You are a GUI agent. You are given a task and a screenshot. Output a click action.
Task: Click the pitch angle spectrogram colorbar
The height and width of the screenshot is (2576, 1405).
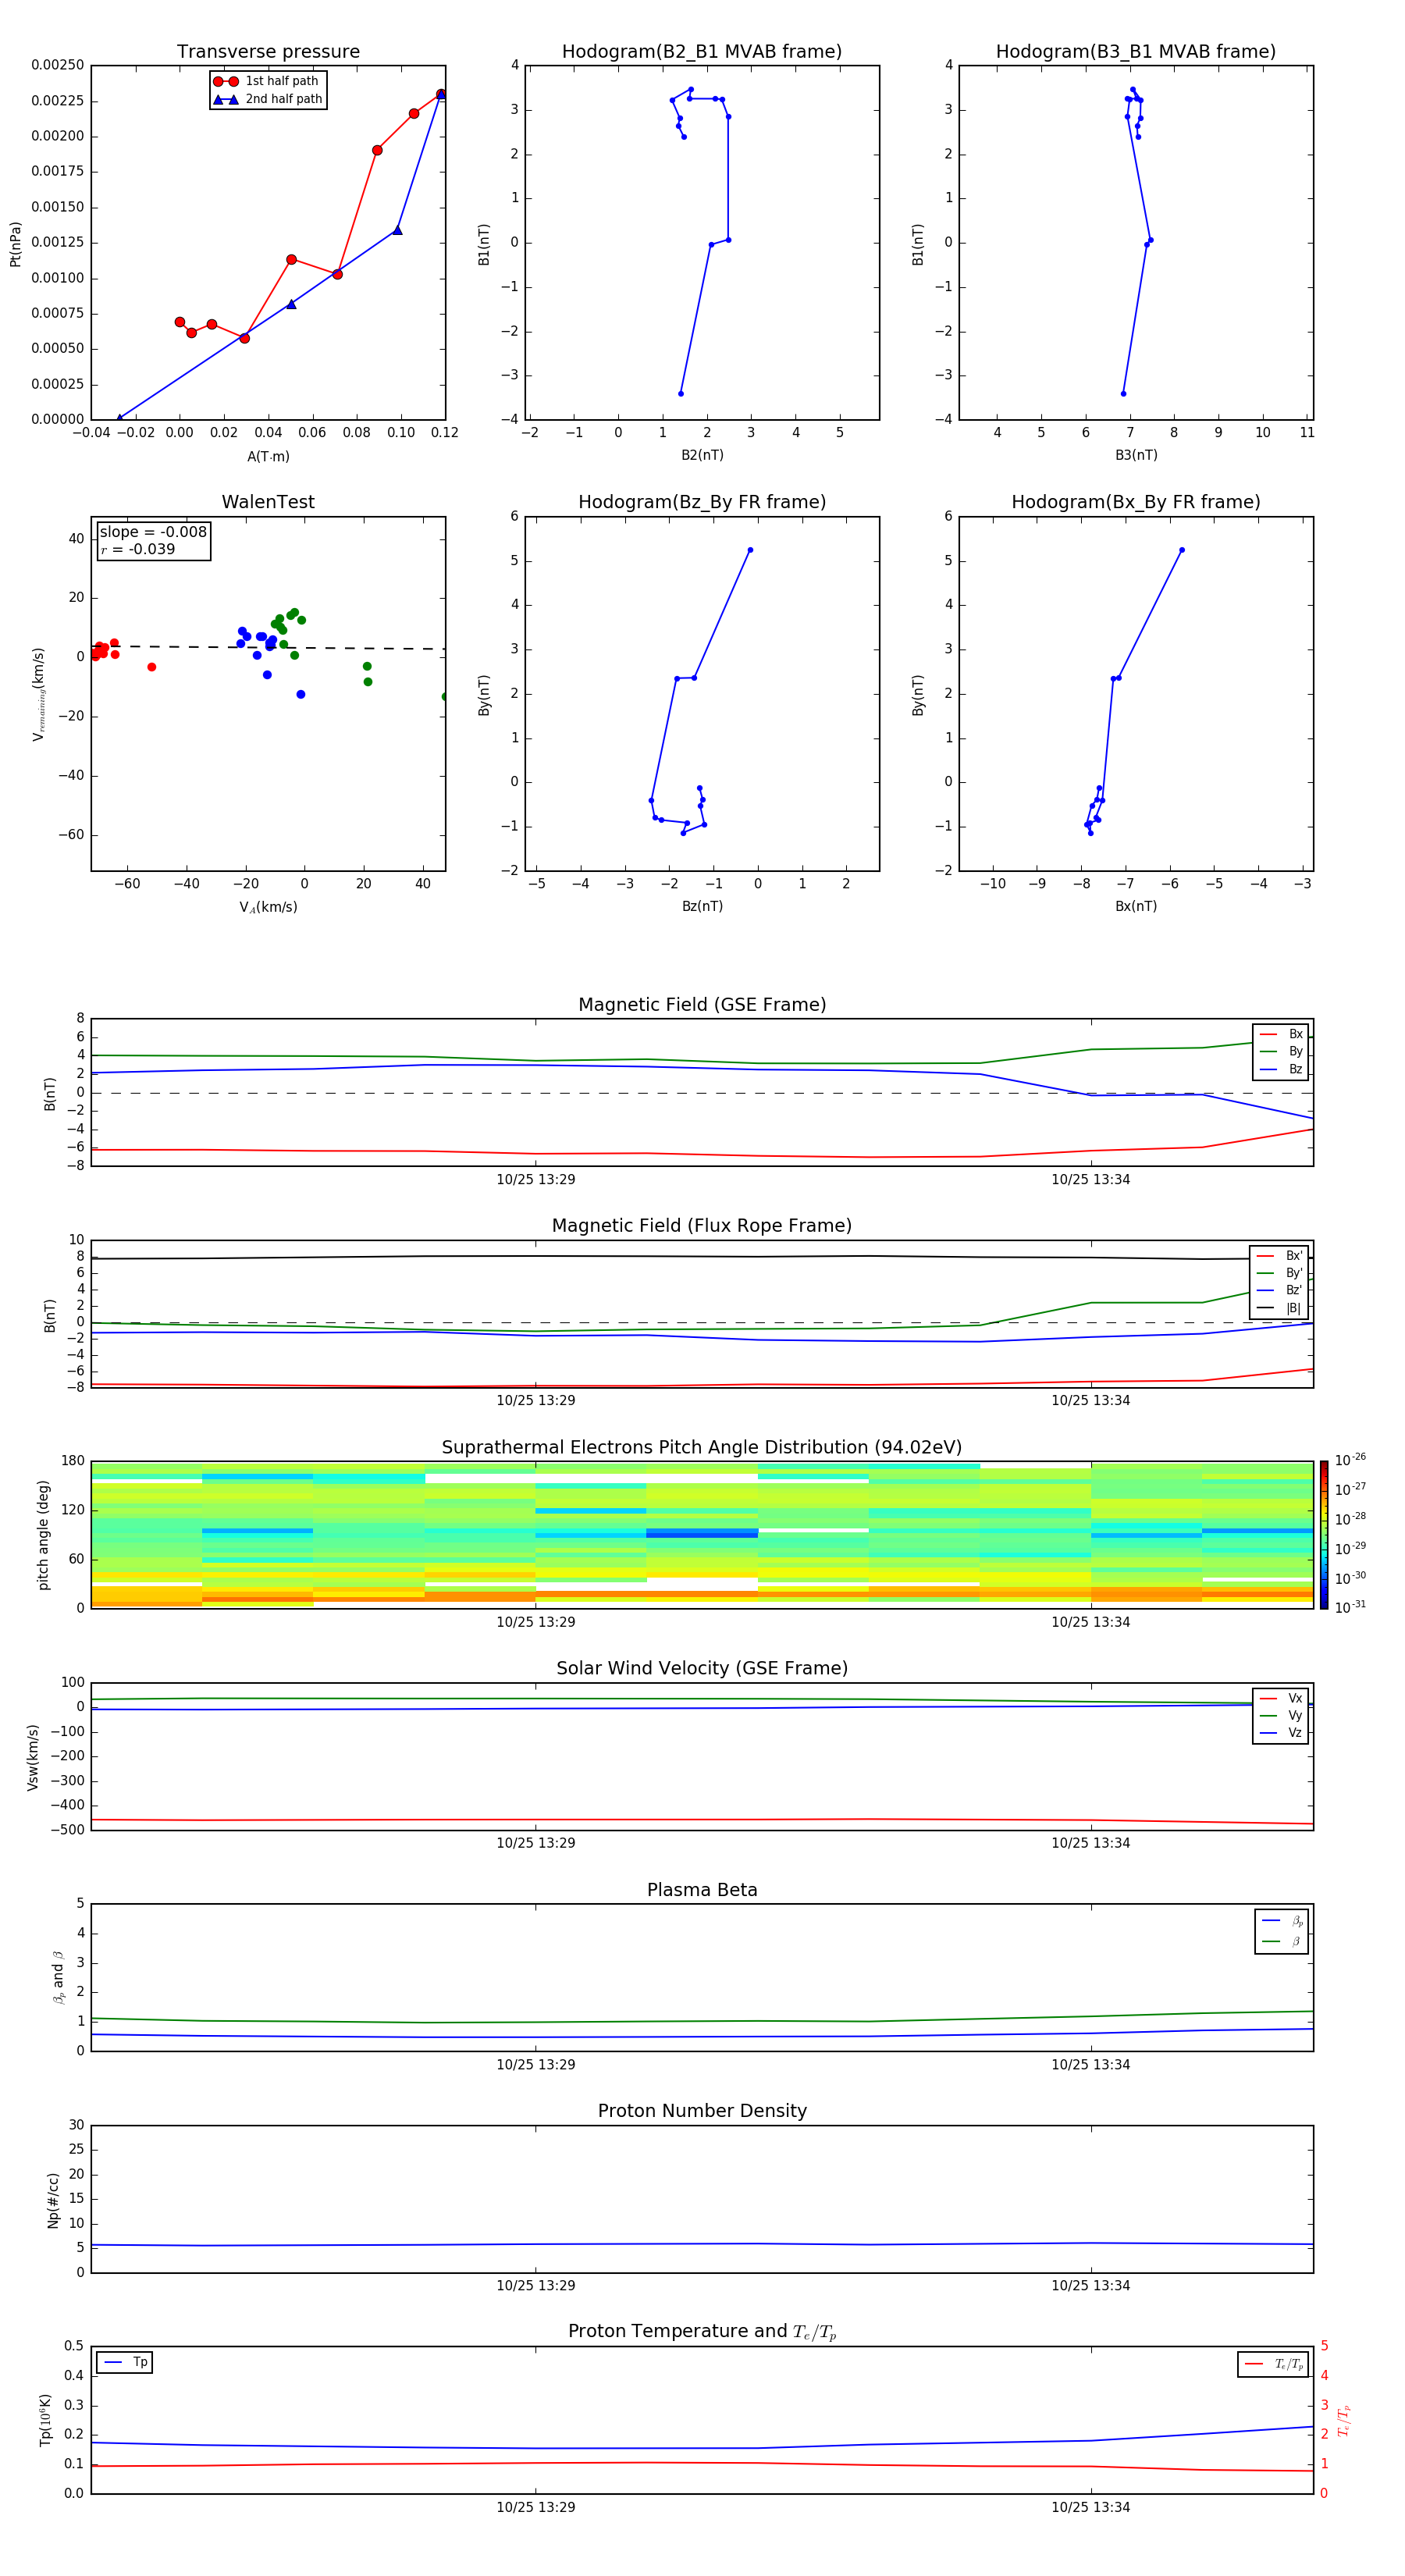[x=1324, y=1535]
